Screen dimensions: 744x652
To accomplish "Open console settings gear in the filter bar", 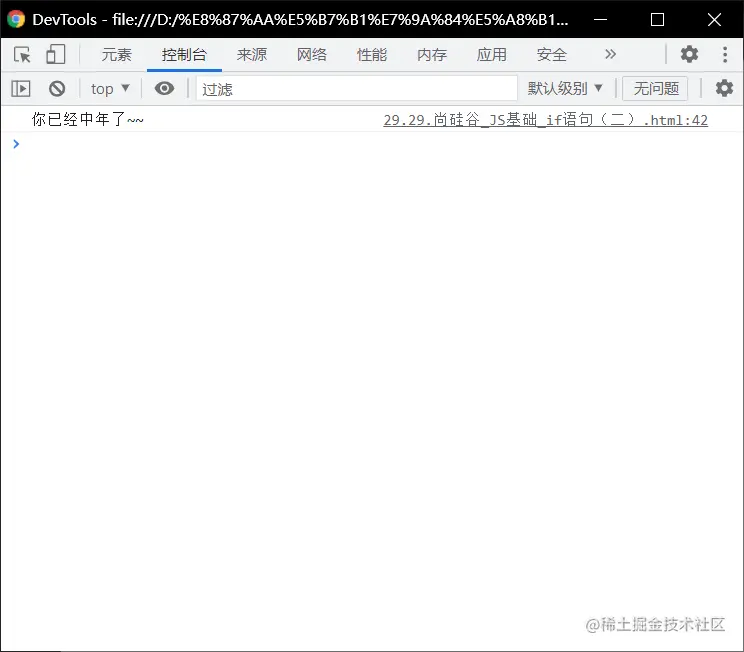I will pos(724,88).
